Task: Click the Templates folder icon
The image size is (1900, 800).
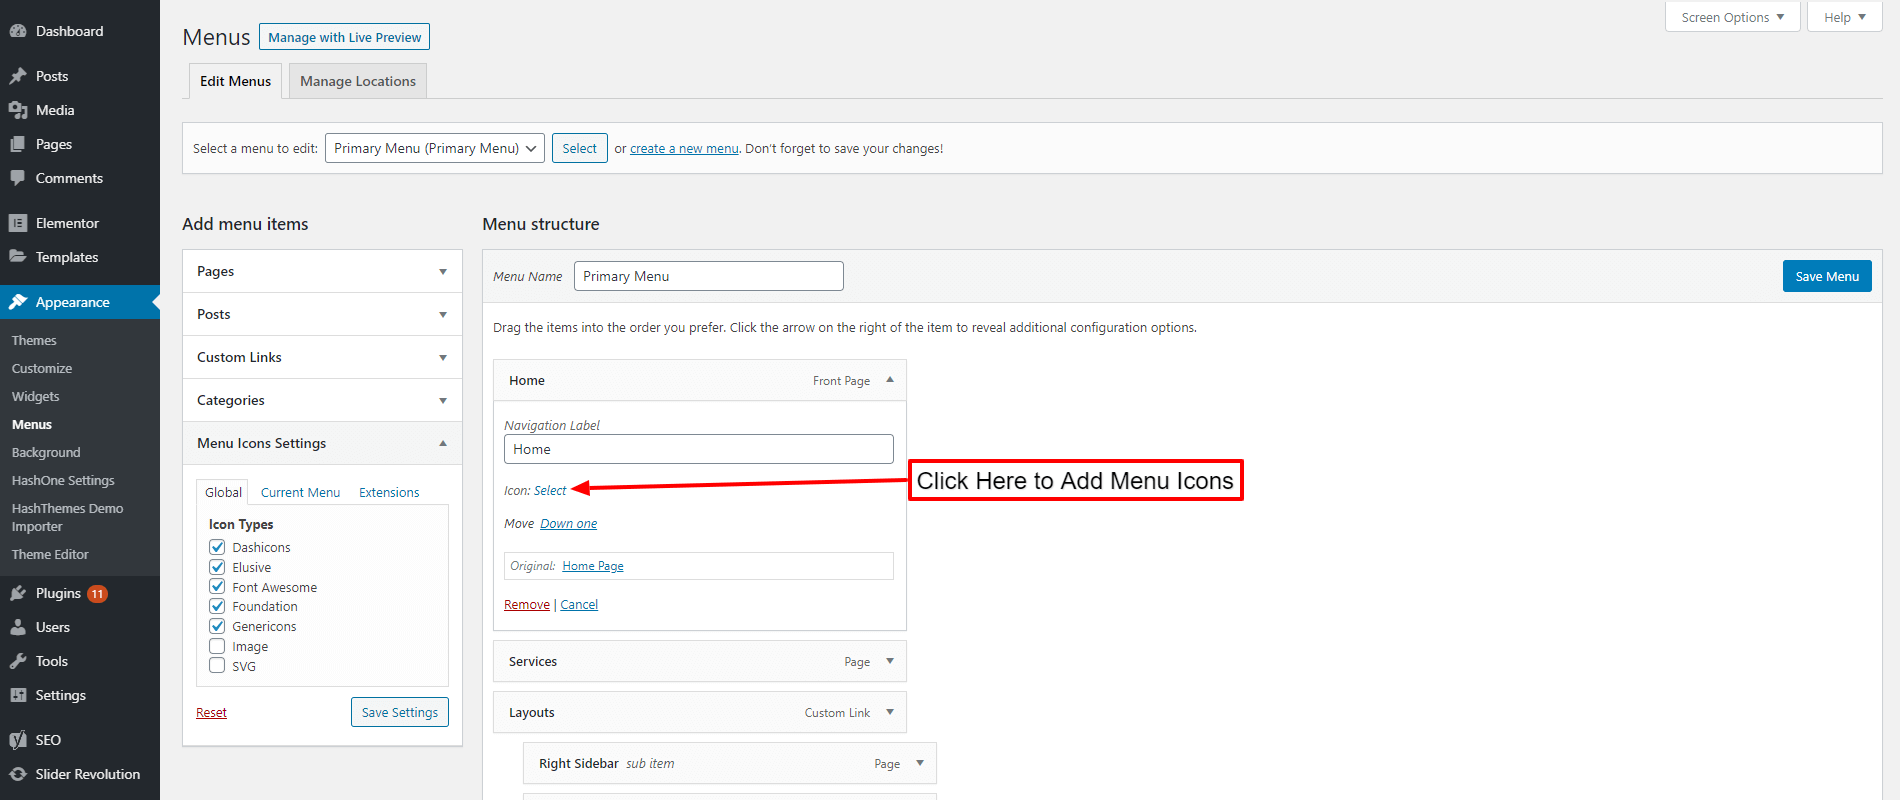Action: tap(18, 257)
